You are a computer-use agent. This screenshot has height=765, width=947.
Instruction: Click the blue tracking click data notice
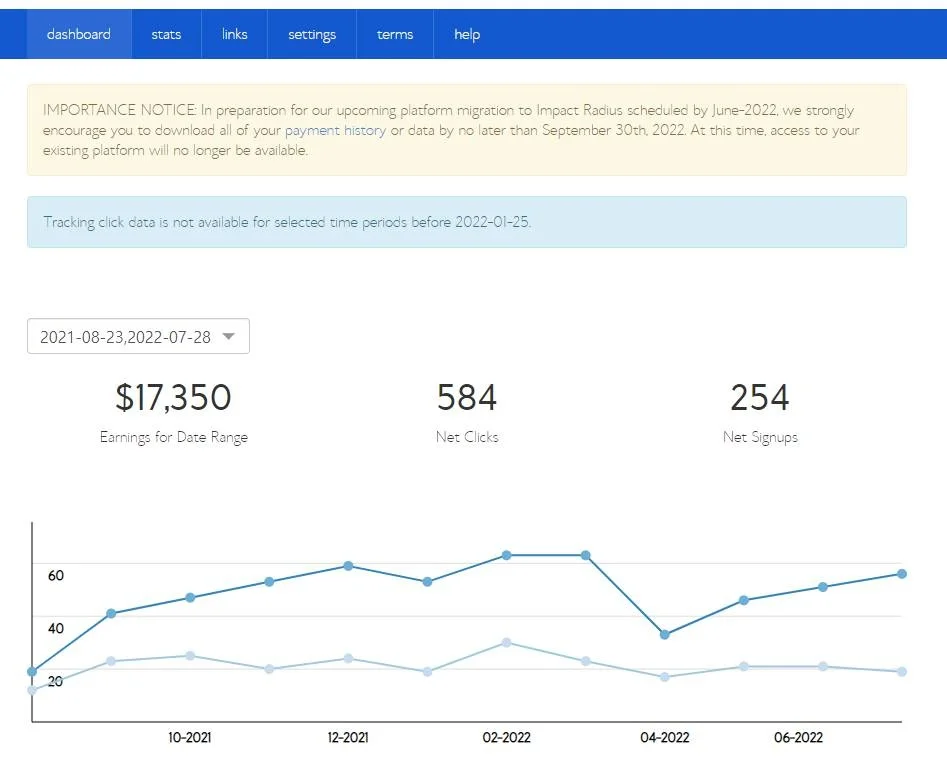[466, 222]
